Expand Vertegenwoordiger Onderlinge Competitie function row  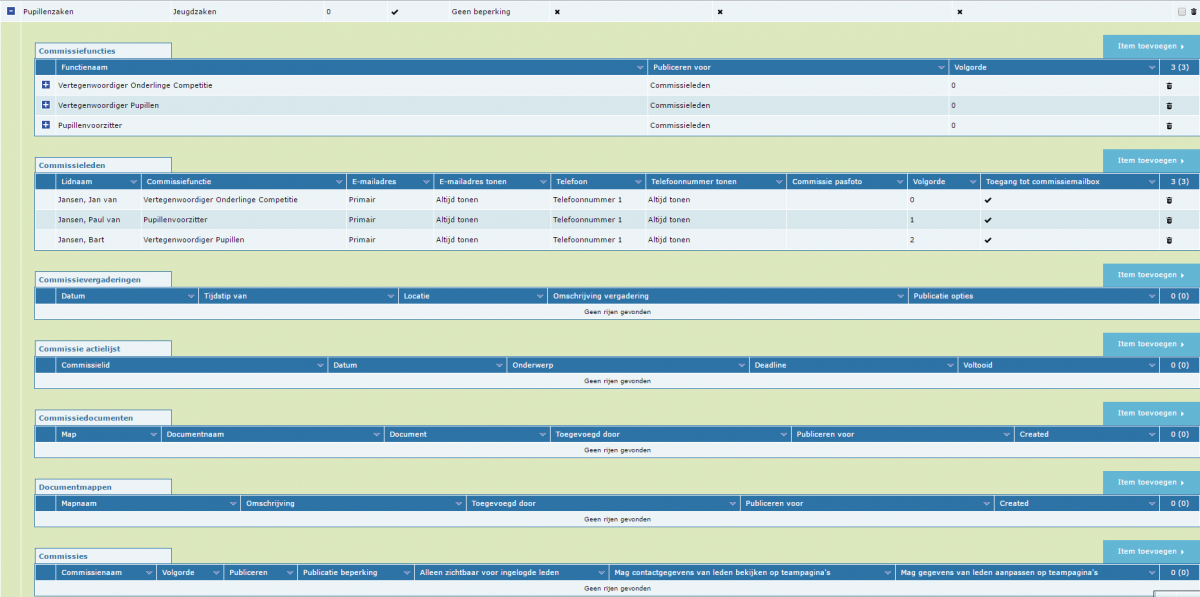(46, 85)
